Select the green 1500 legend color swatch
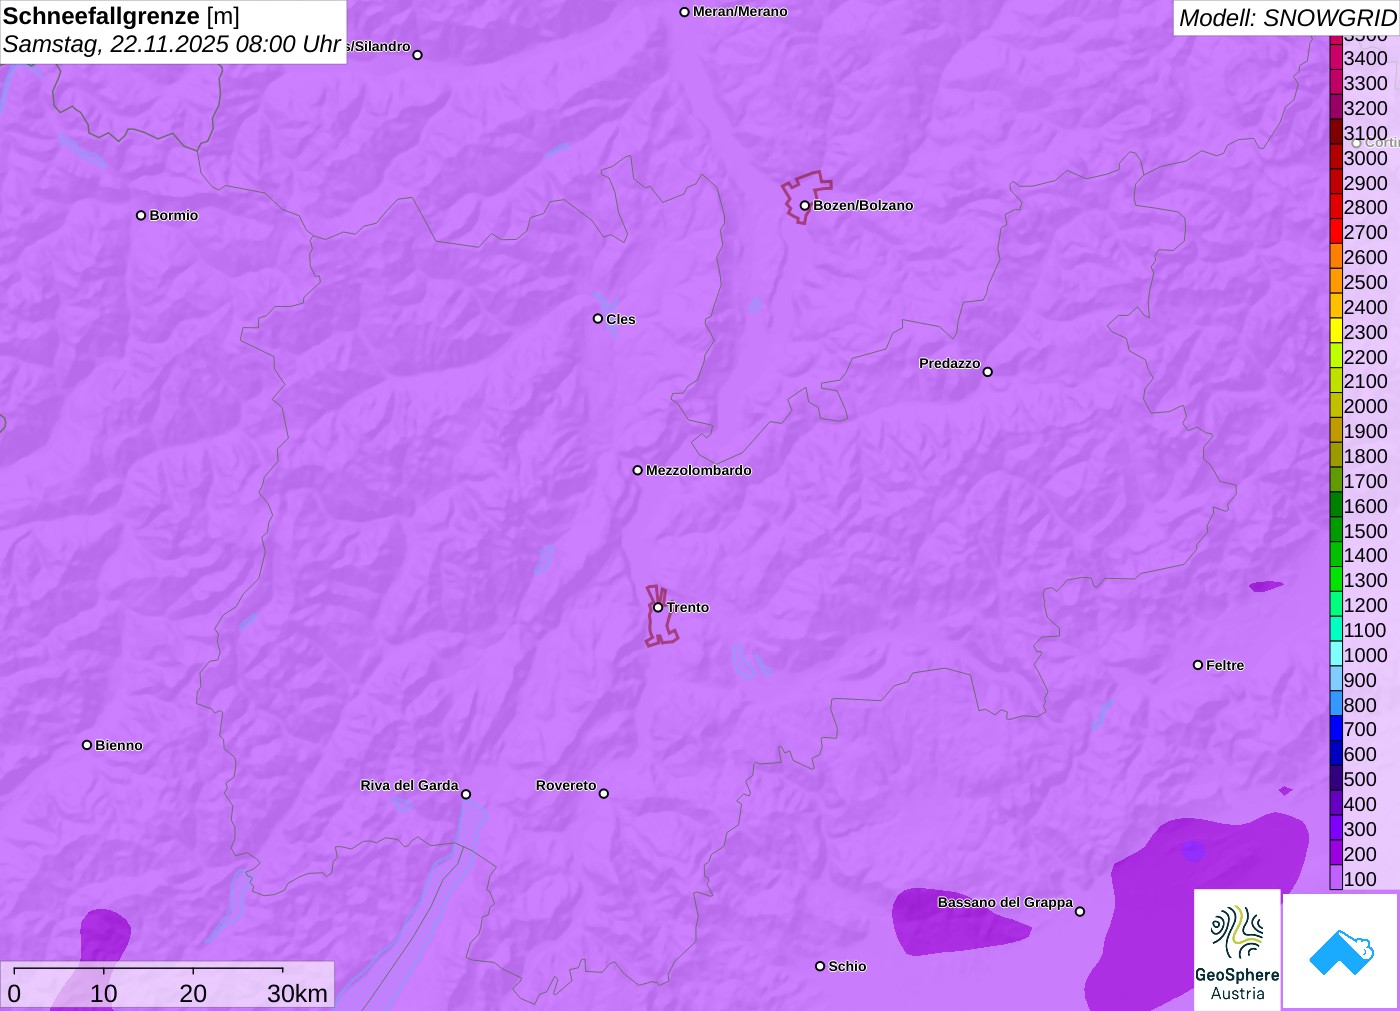 pos(1336,531)
